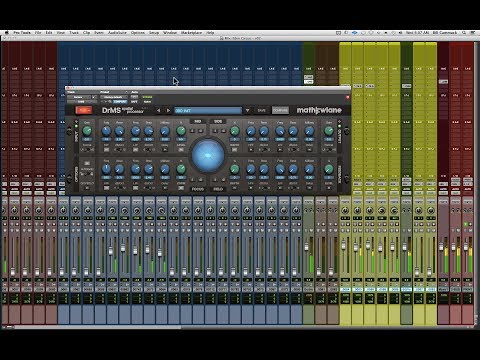Open the plugin window track selector dropdown
Image resolution: width=480 pixels, height=360 pixels.
[x=79, y=97]
